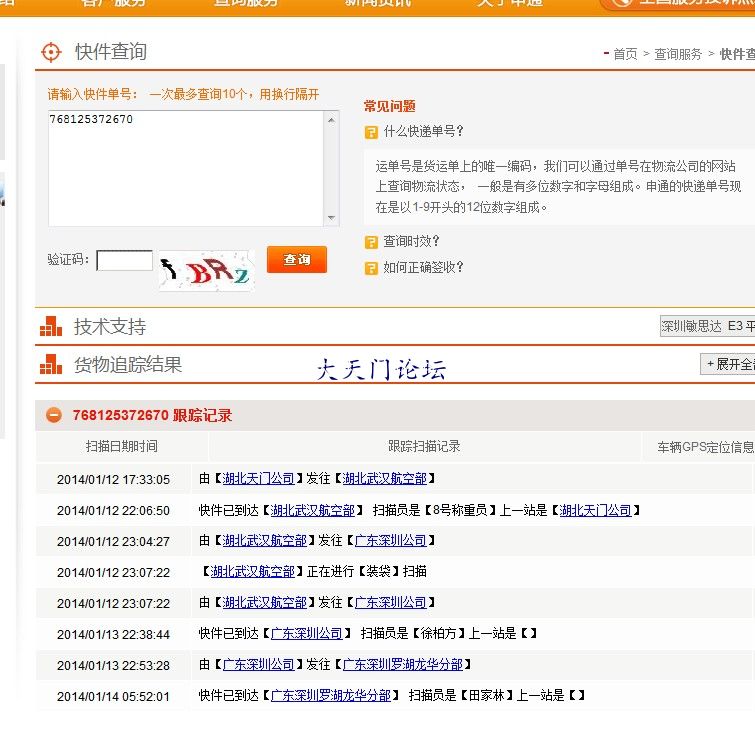Open 广东深圳罗湖龙华分部 link in the last row

(x=331, y=695)
